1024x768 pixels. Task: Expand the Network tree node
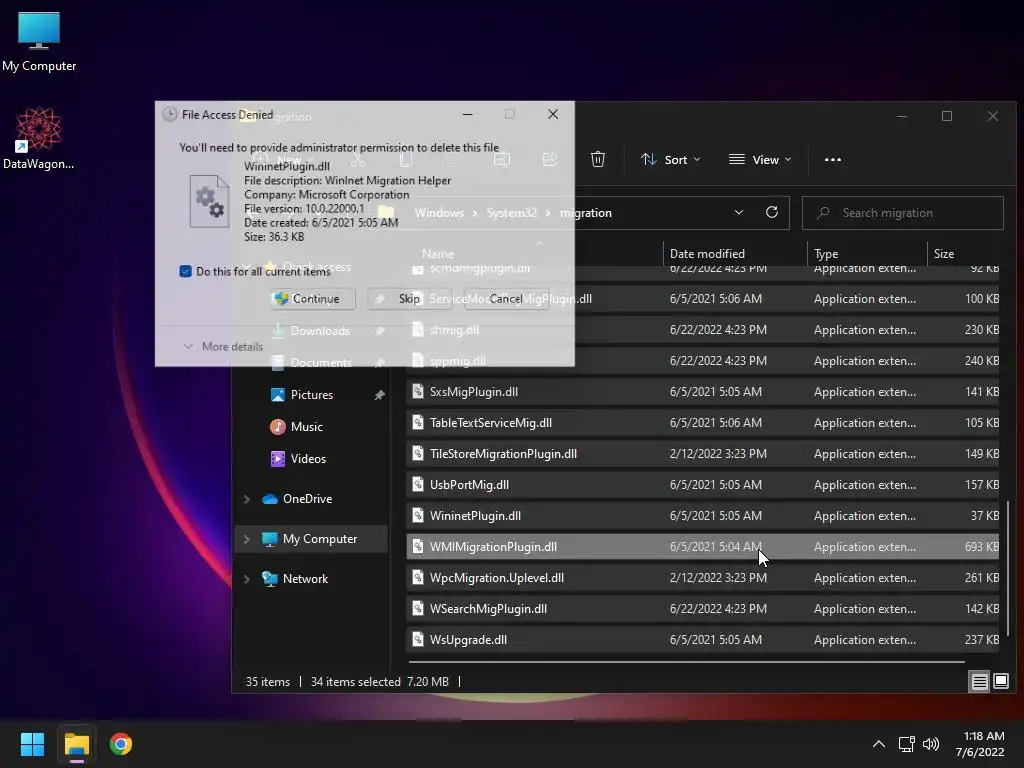pos(247,579)
